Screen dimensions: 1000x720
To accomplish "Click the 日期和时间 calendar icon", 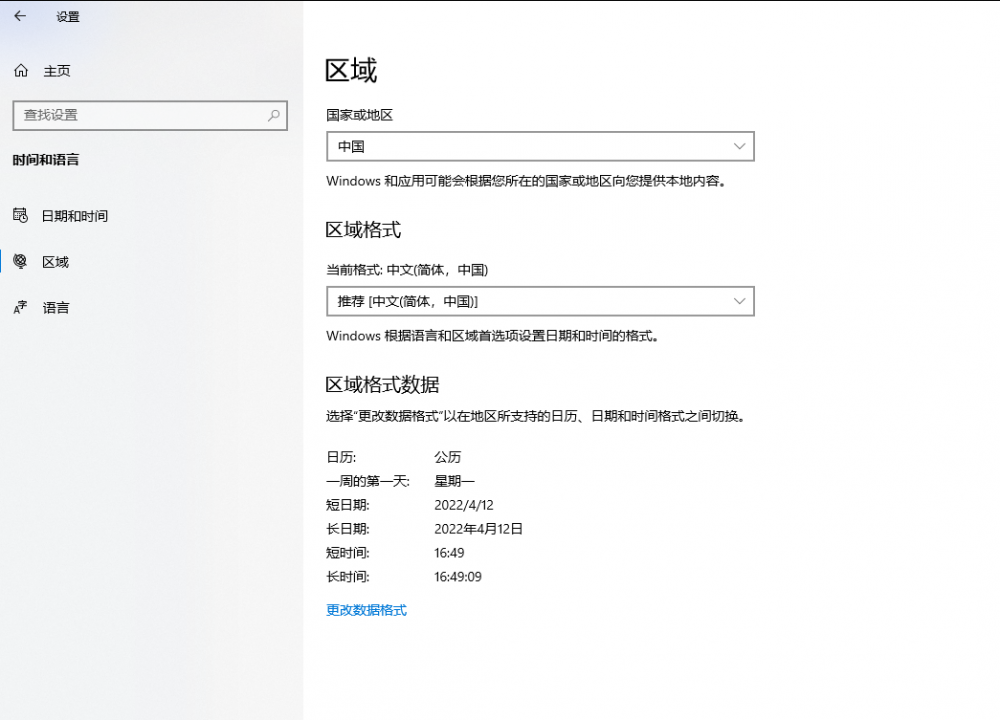I will (x=20, y=216).
